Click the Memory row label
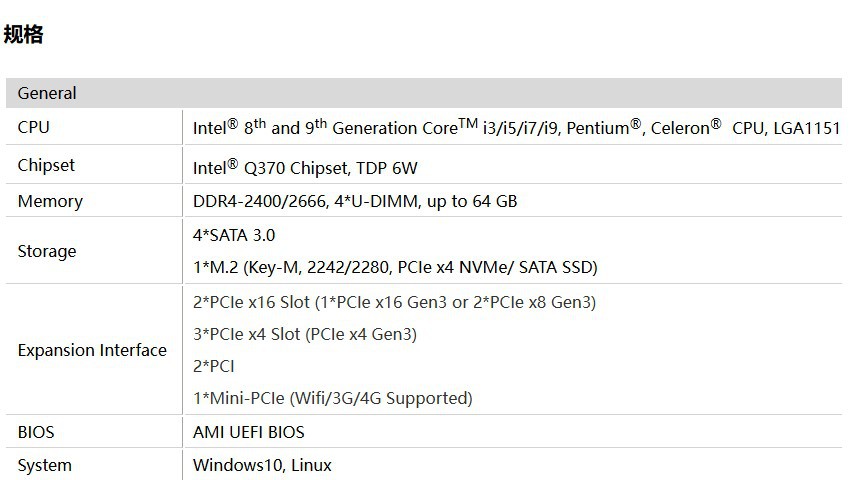849x480 pixels. pos(50,201)
